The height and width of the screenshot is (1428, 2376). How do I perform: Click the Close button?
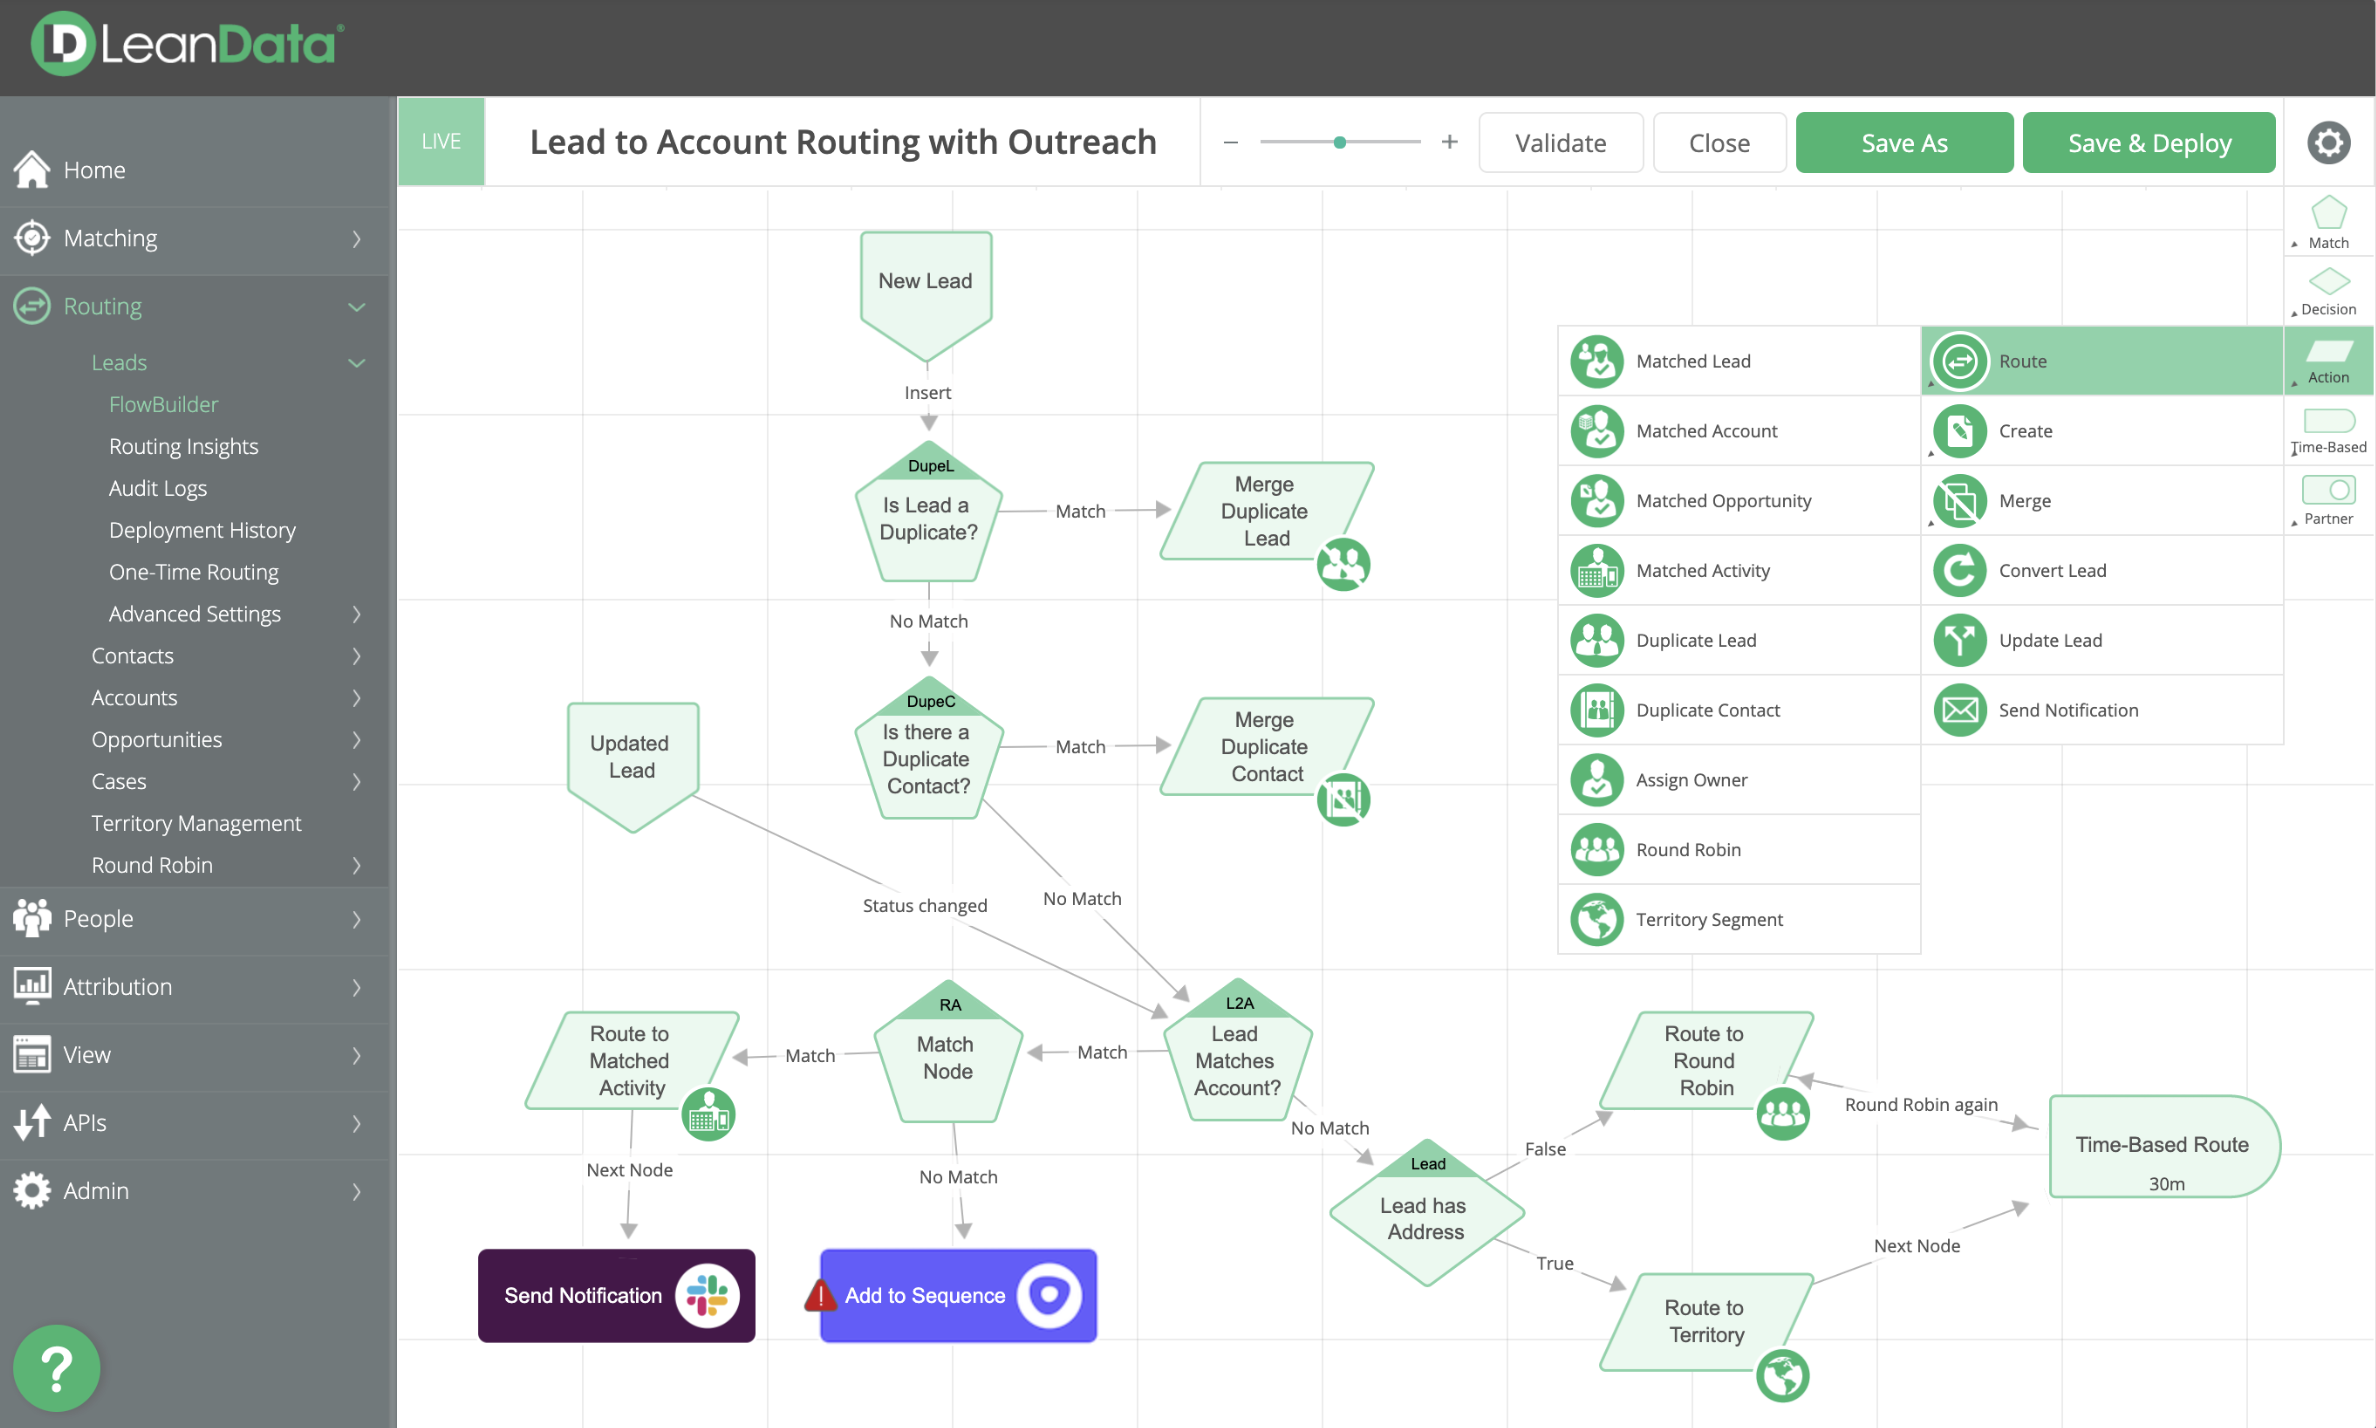point(1720,143)
